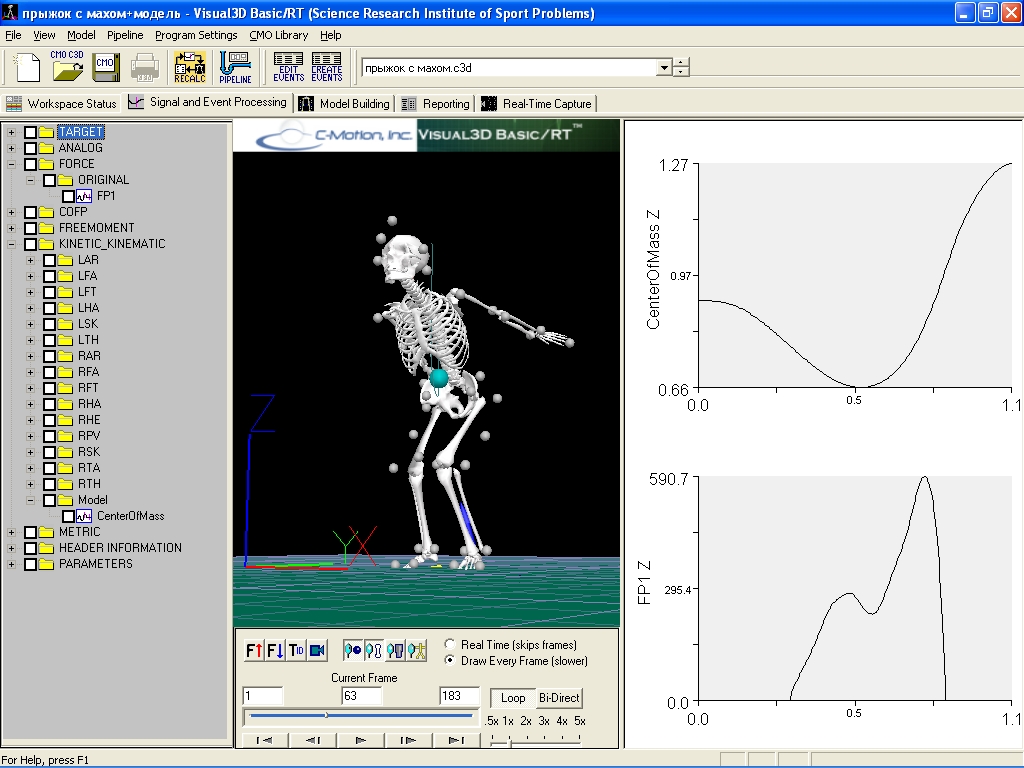1024x768 pixels.
Task: Click the Loop playback button
Action: click(513, 698)
